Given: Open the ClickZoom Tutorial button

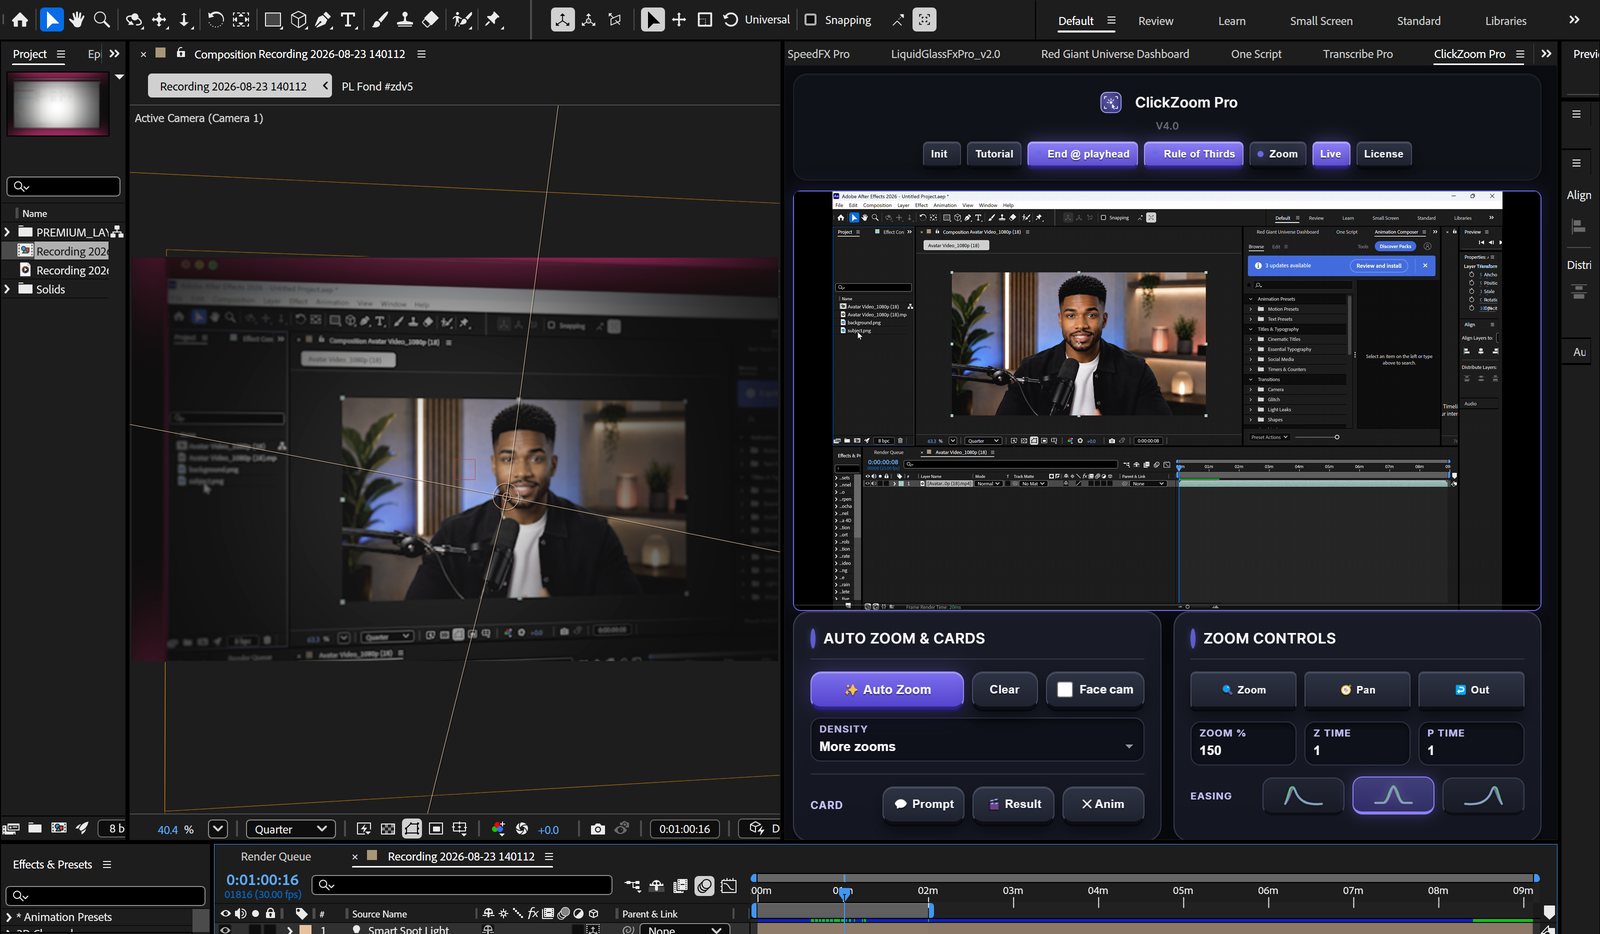Looking at the screenshot, I should click(994, 154).
